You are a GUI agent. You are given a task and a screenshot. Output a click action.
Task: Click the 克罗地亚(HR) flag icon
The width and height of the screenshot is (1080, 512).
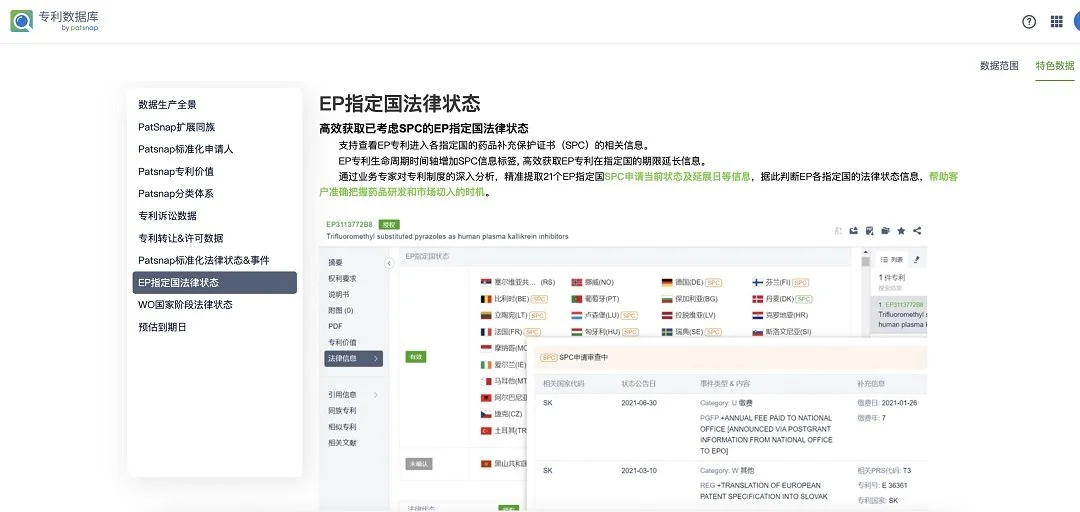pyautogui.click(x=758, y=316)
